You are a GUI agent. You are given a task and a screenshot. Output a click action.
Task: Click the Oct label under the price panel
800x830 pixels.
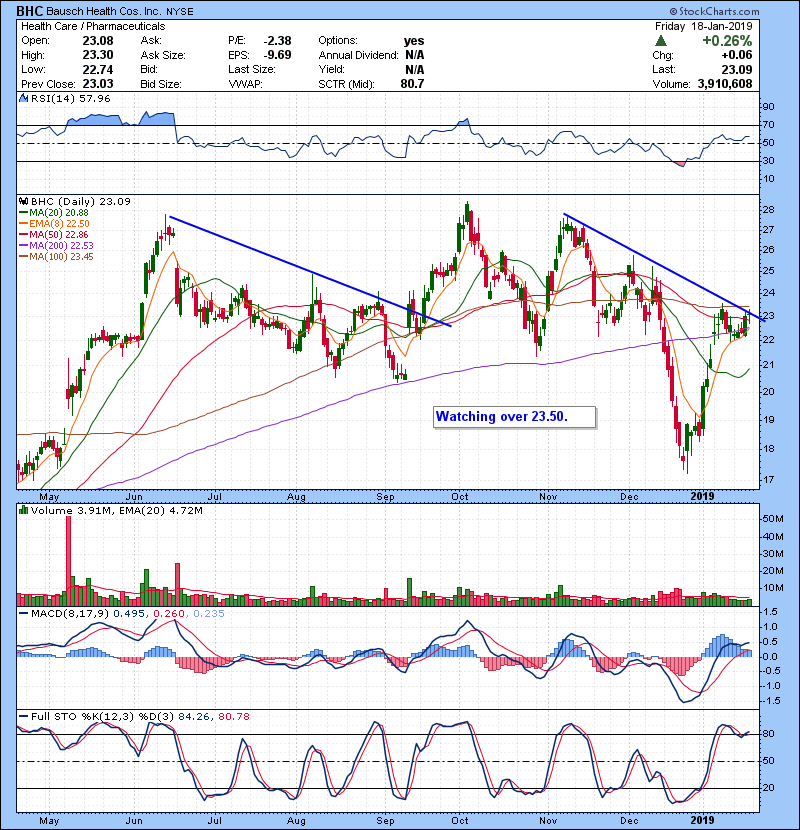click(x=460, y=497)
